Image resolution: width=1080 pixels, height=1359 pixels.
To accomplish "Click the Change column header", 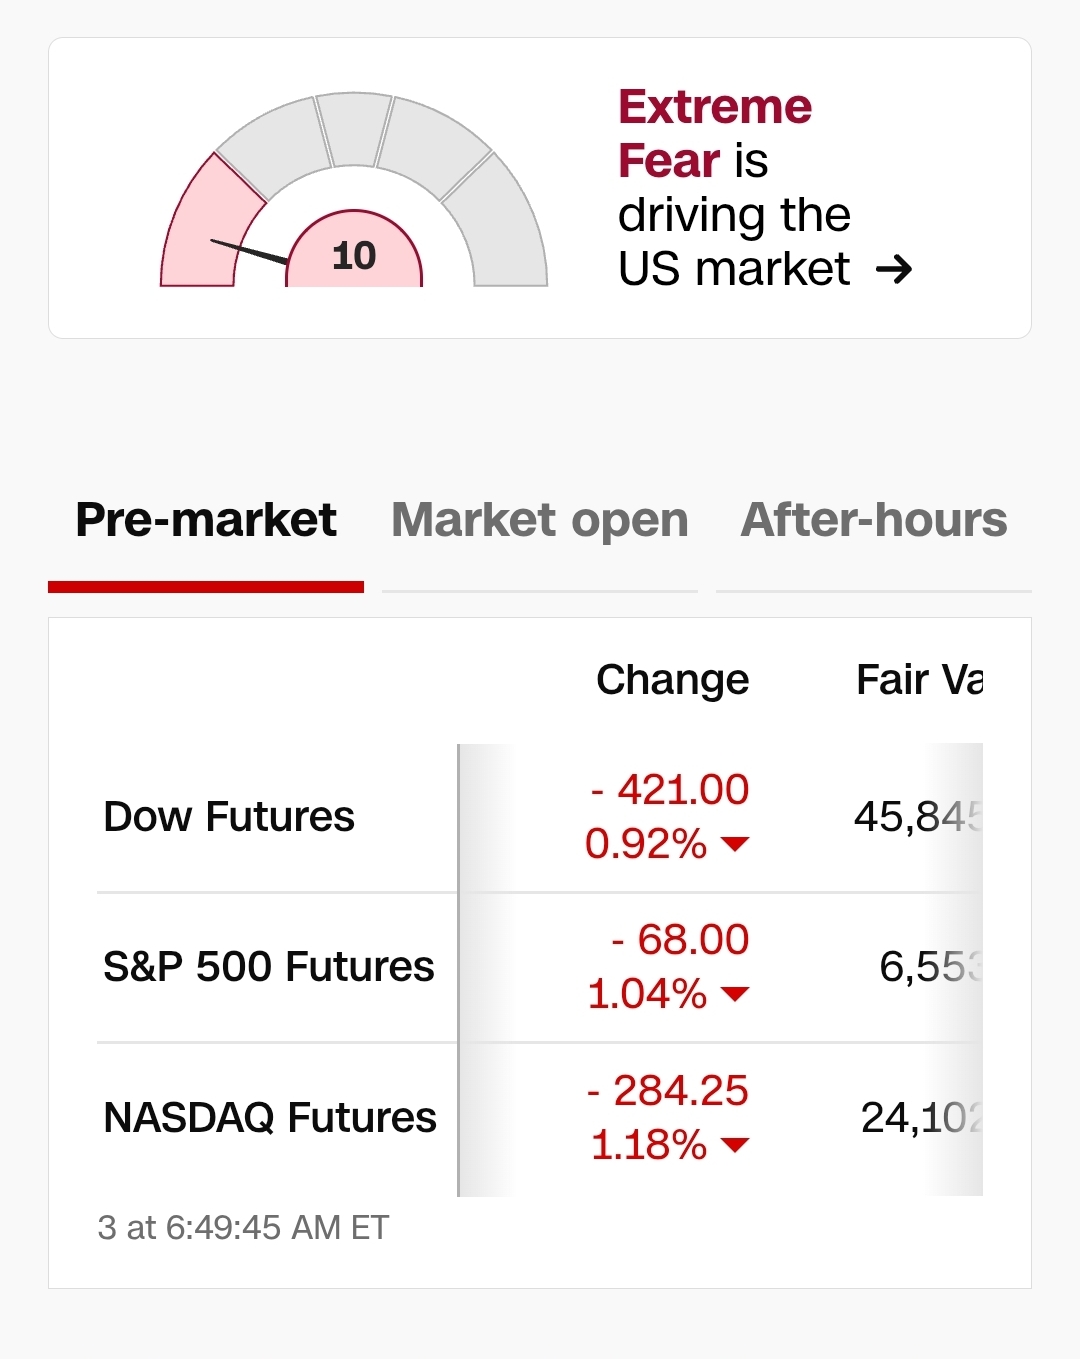I will pos(672,680).
